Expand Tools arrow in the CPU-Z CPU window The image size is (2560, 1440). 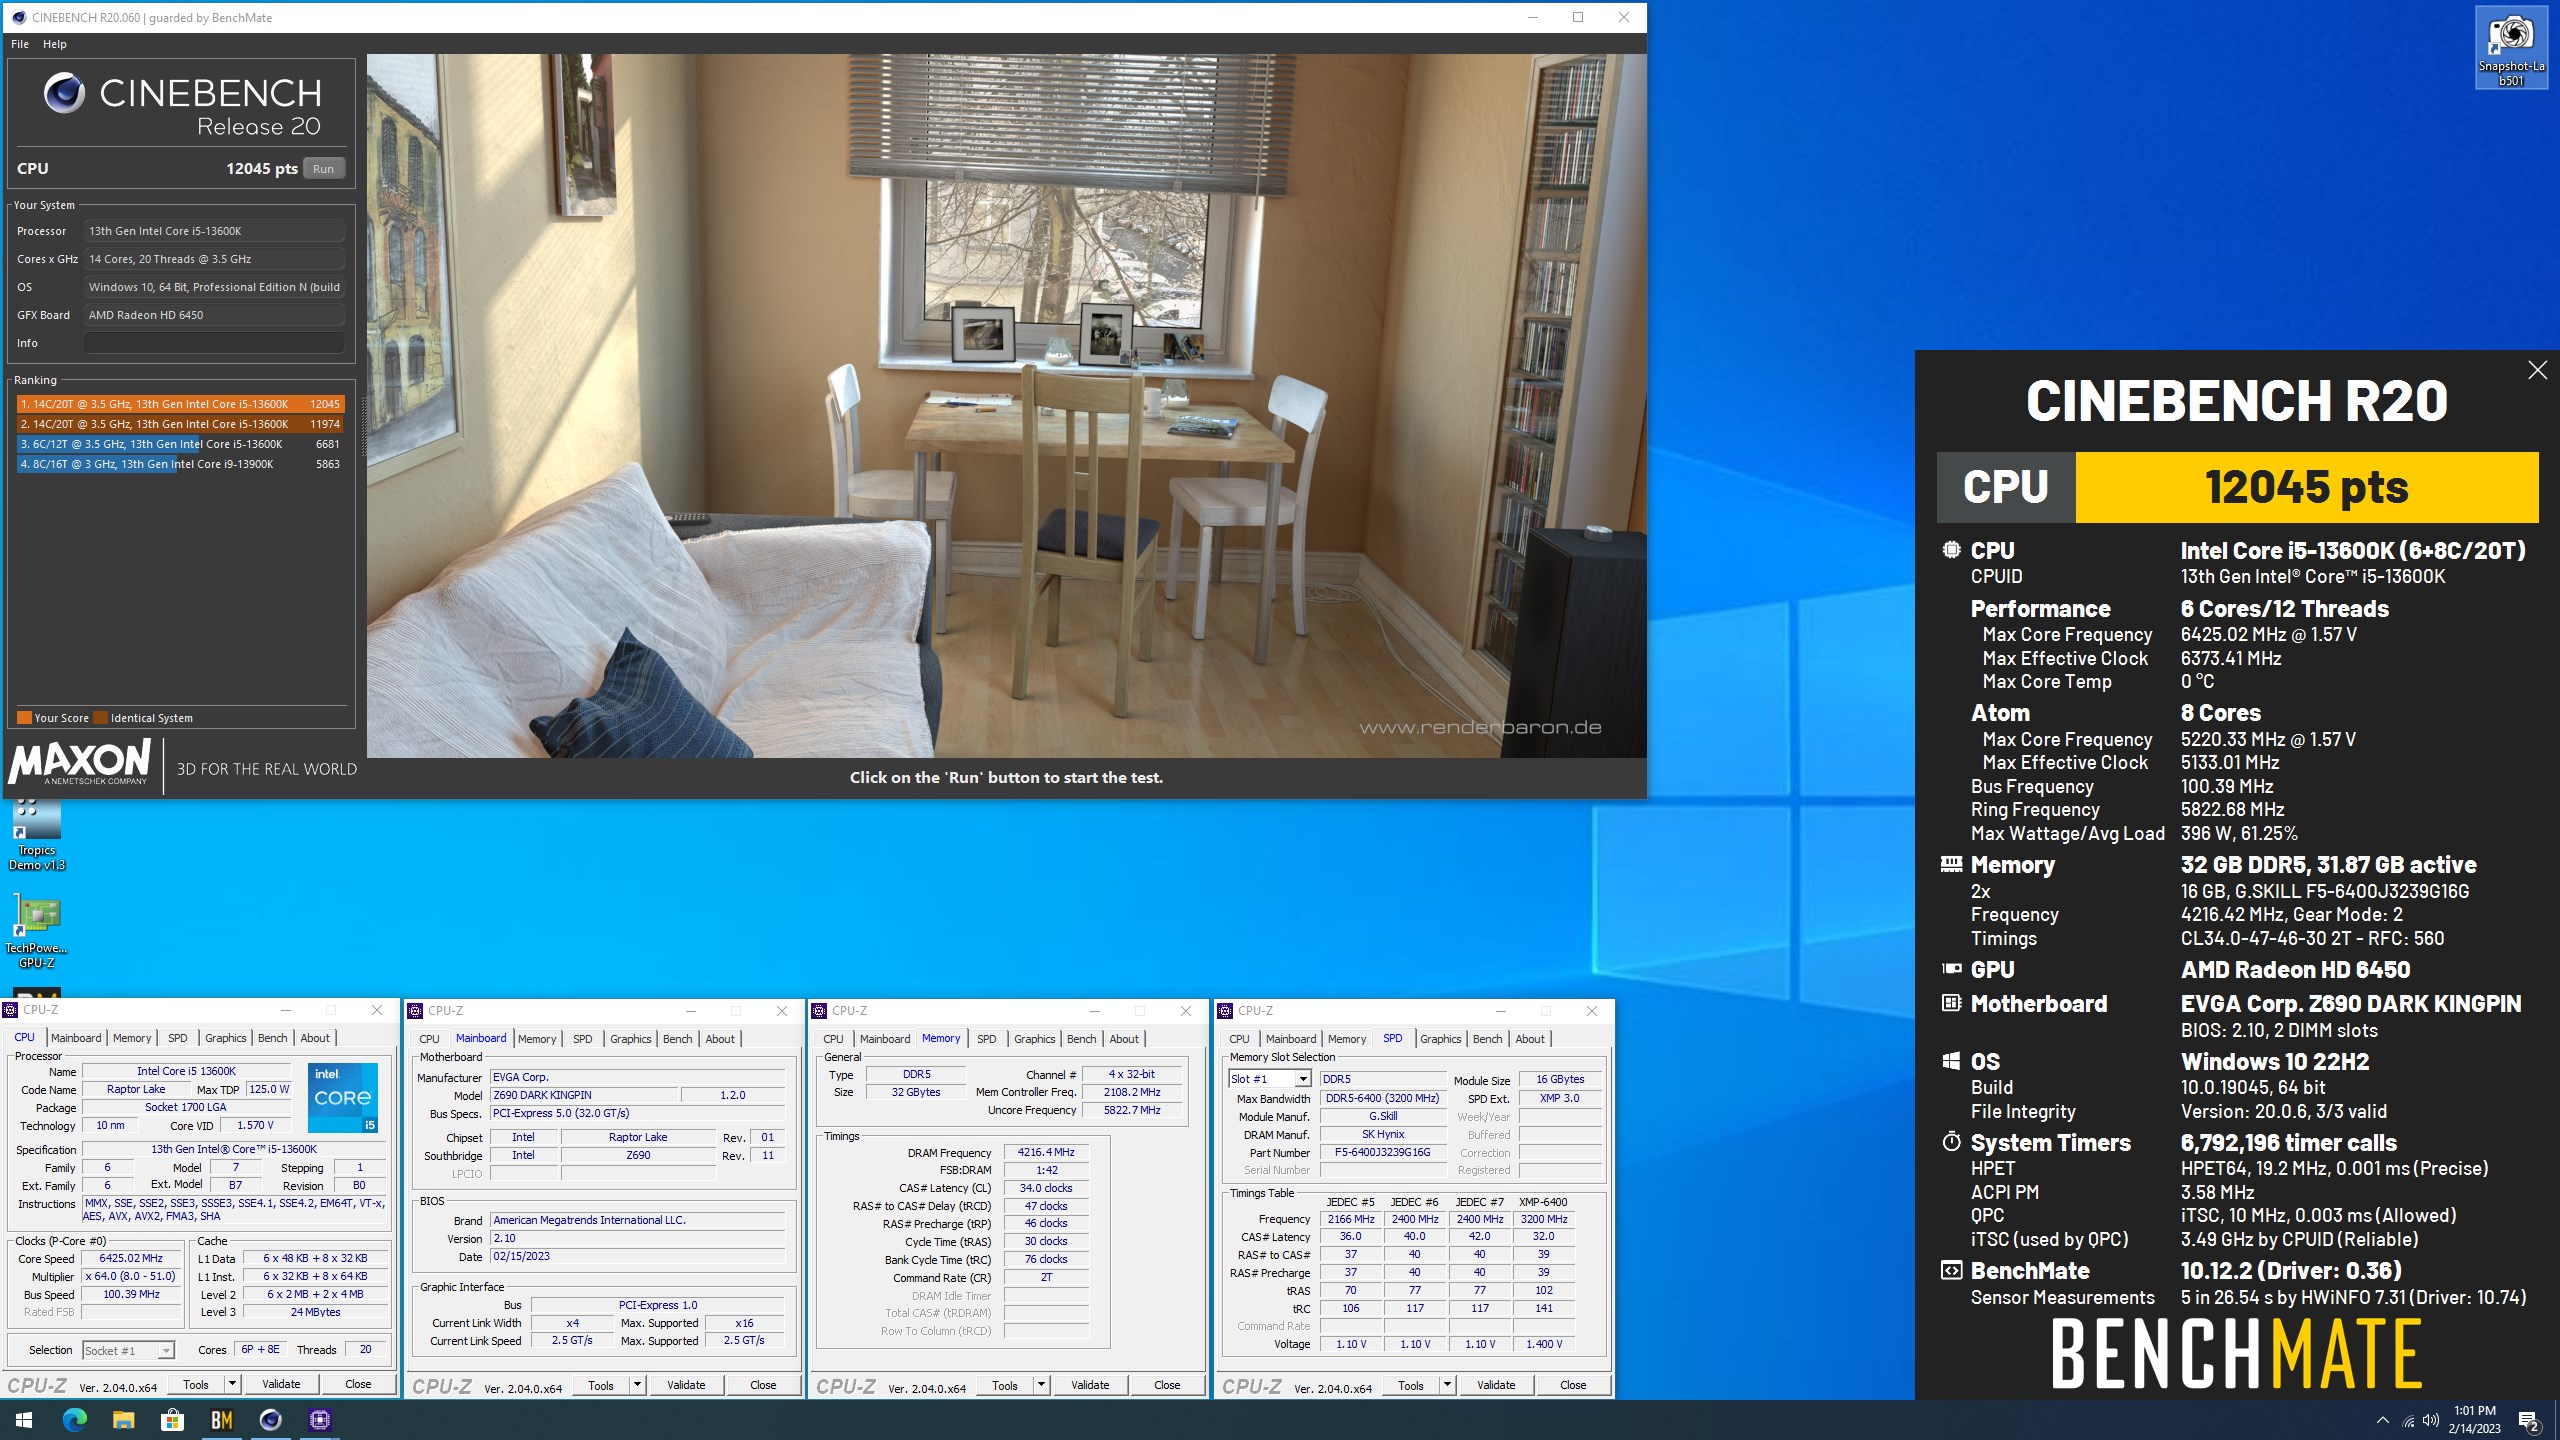232,1385
